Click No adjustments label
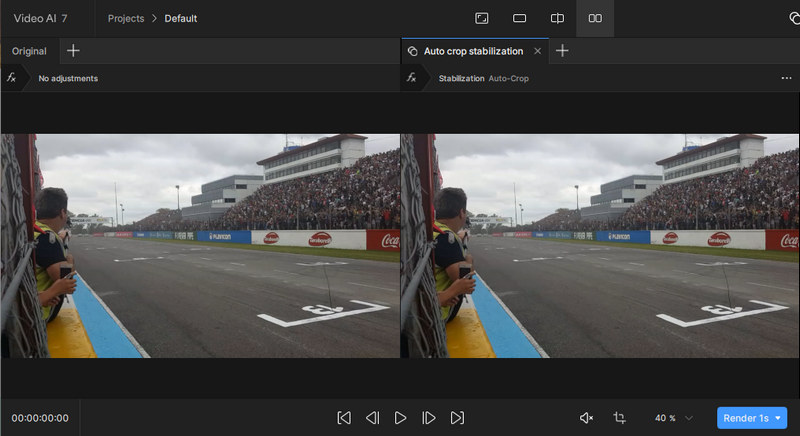The height and width of the screenshot is (436, 800). tap(68, 79)
